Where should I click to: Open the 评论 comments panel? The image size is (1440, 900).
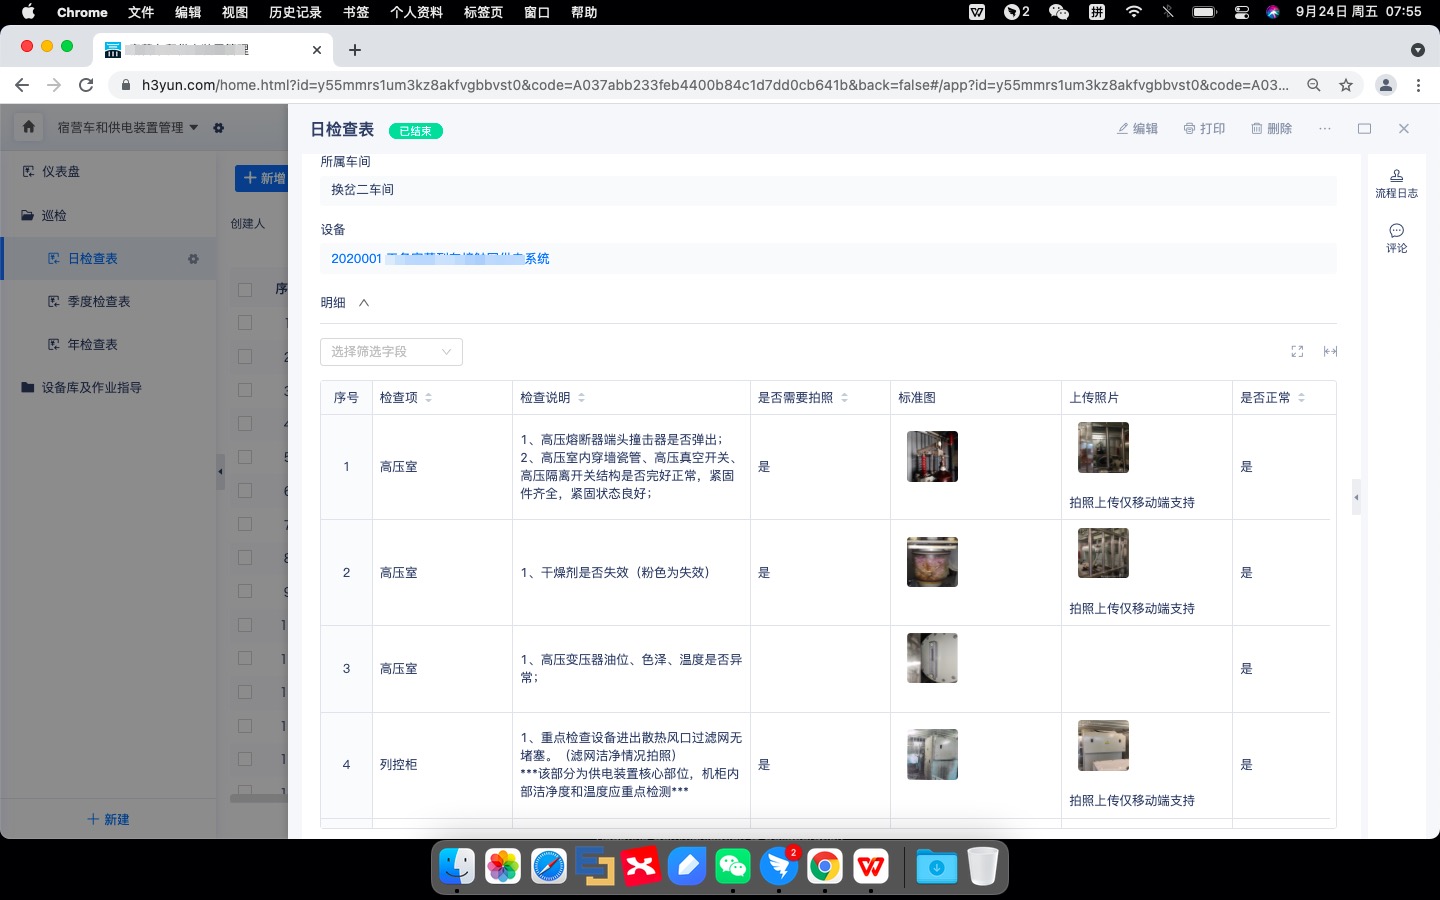coord(1396,238)
